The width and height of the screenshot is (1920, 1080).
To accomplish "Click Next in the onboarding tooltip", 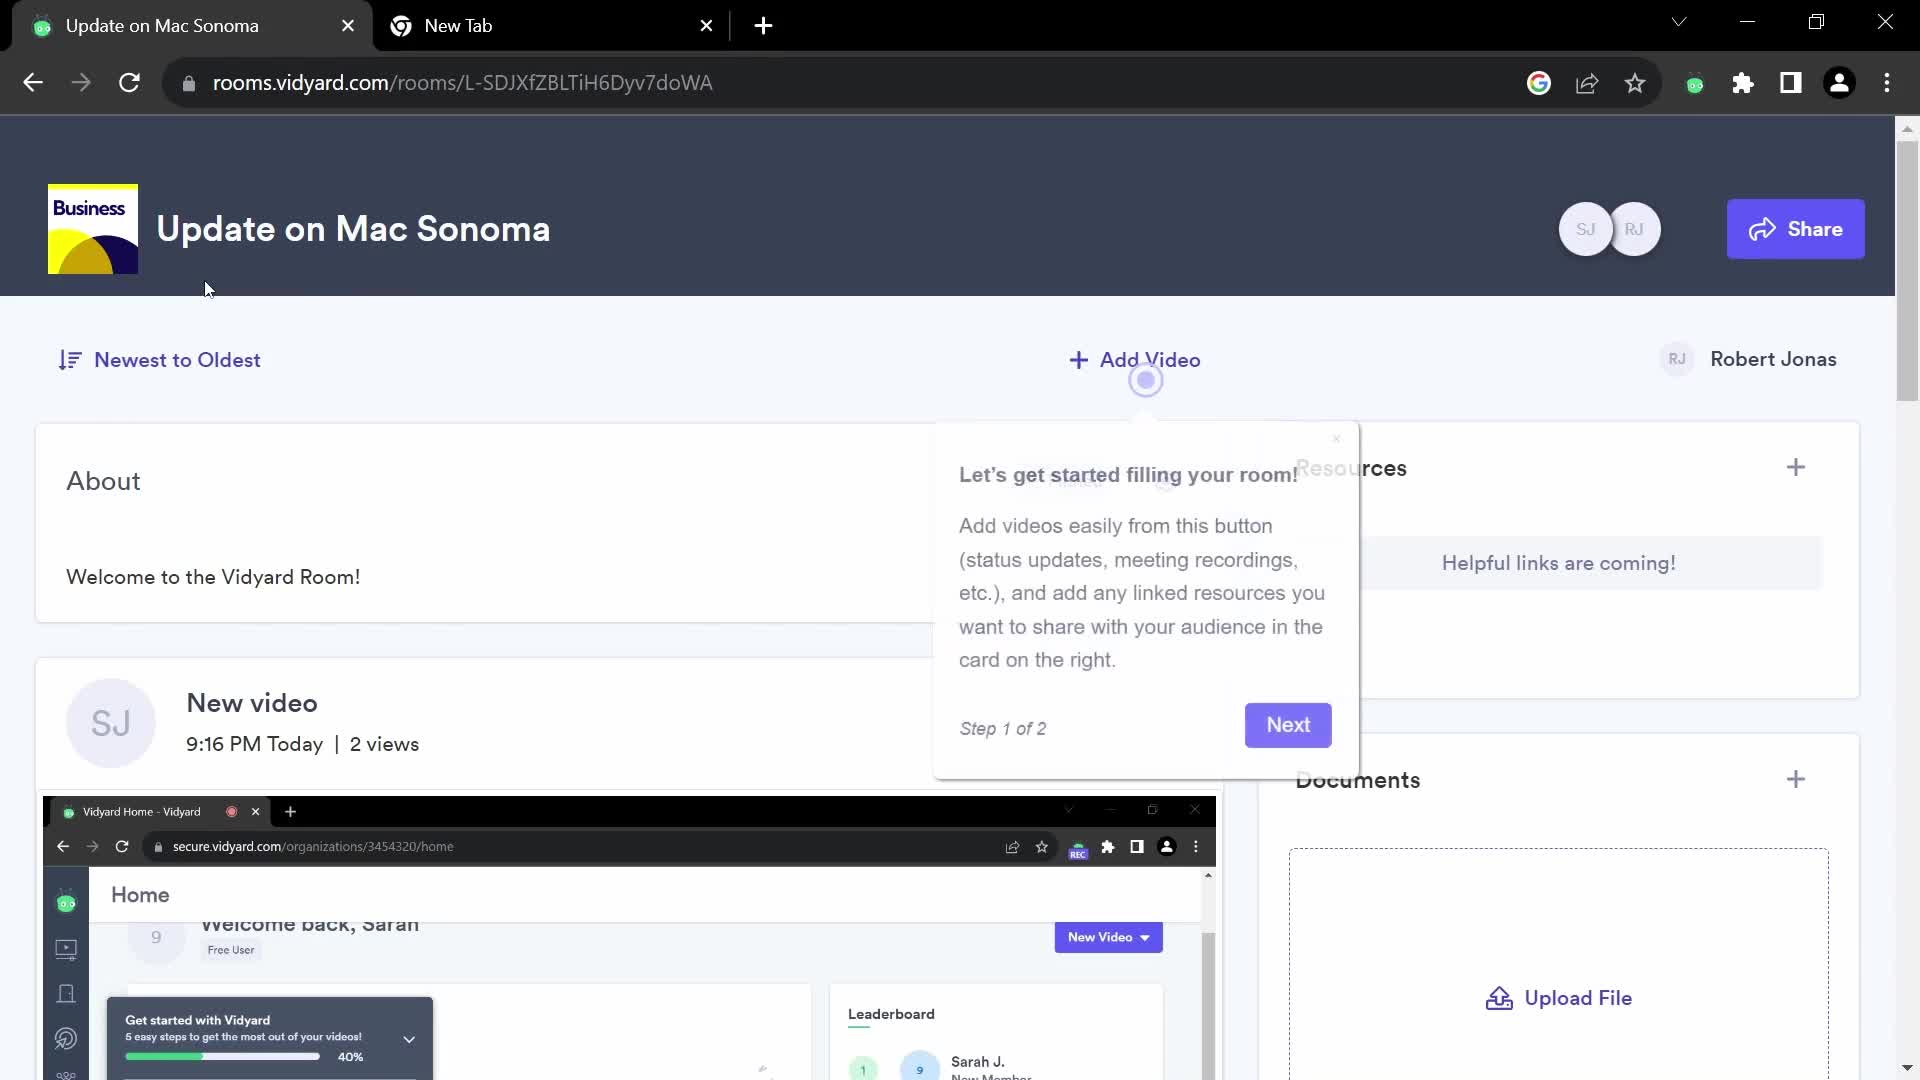I will (1290, 725).
